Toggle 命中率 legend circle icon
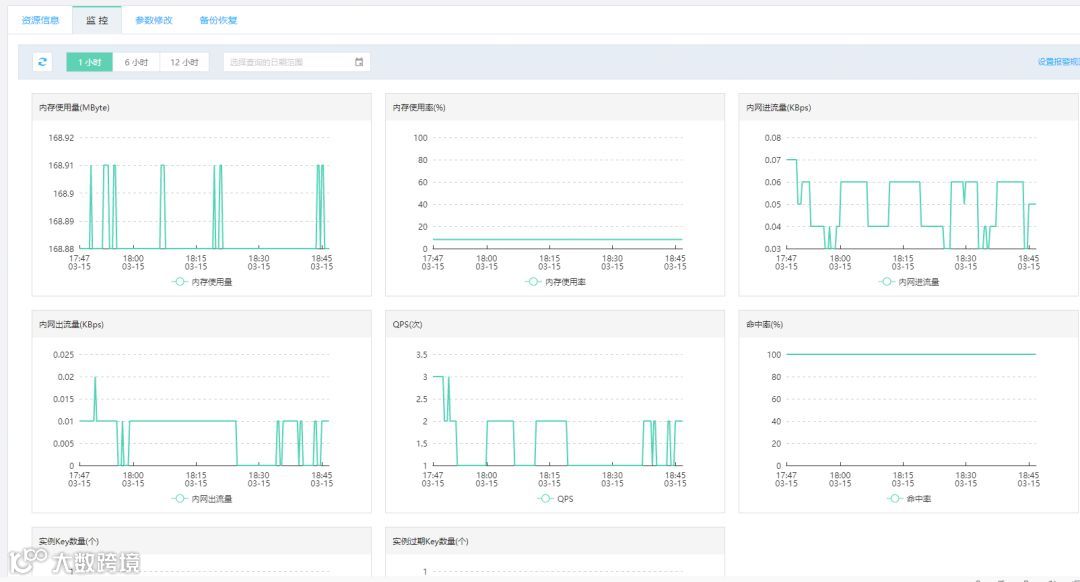 (x=894, y=499)
